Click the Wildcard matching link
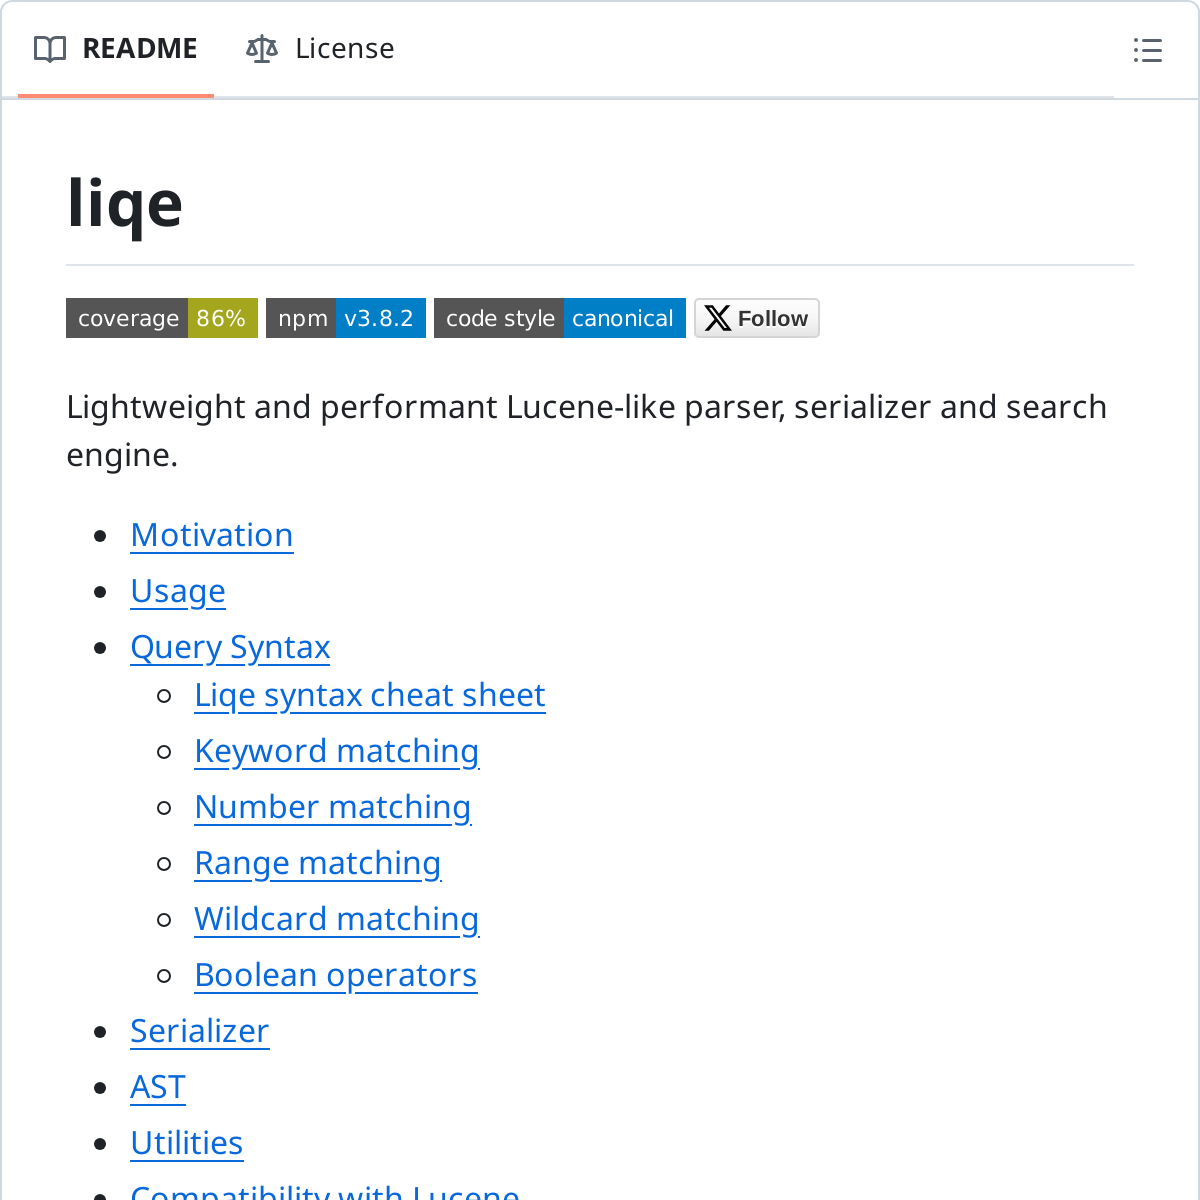Image resolution: width=1200 pixels, height=1200 pixels. pos(337,919)
